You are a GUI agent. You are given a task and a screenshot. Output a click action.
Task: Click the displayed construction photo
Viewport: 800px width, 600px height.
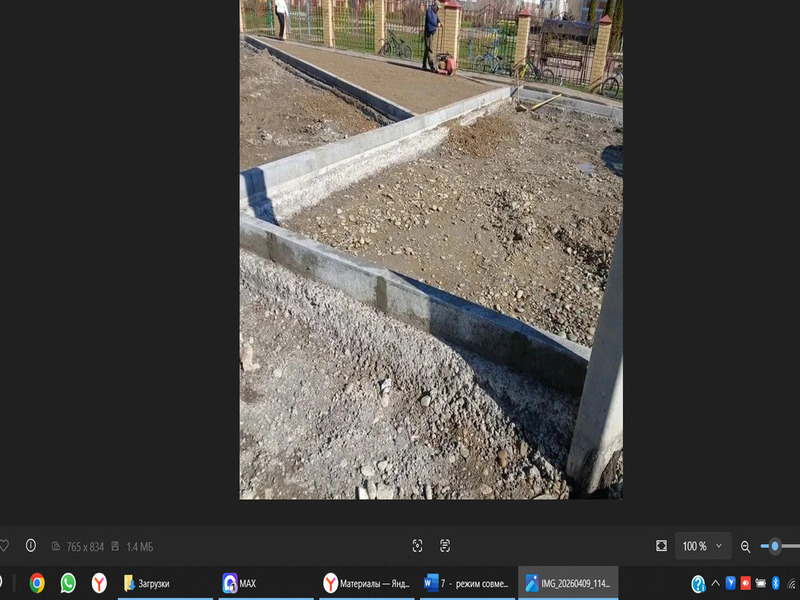(x=430, y=250)
